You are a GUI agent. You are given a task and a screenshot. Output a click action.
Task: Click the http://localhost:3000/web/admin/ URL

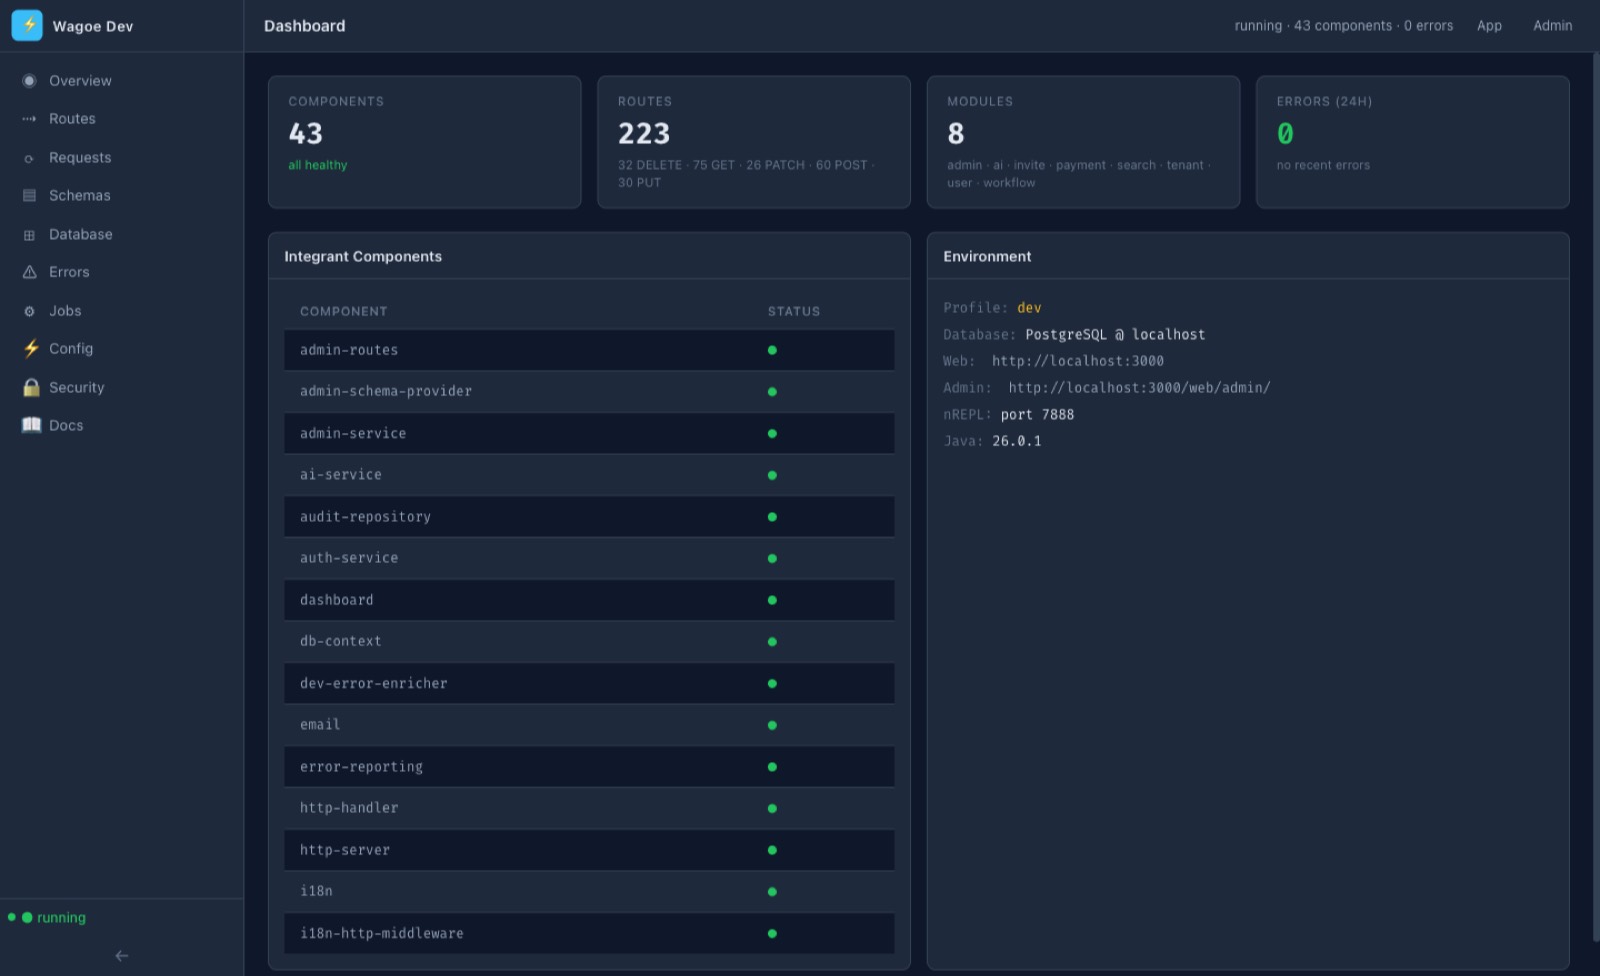(x=1139, y=388)
